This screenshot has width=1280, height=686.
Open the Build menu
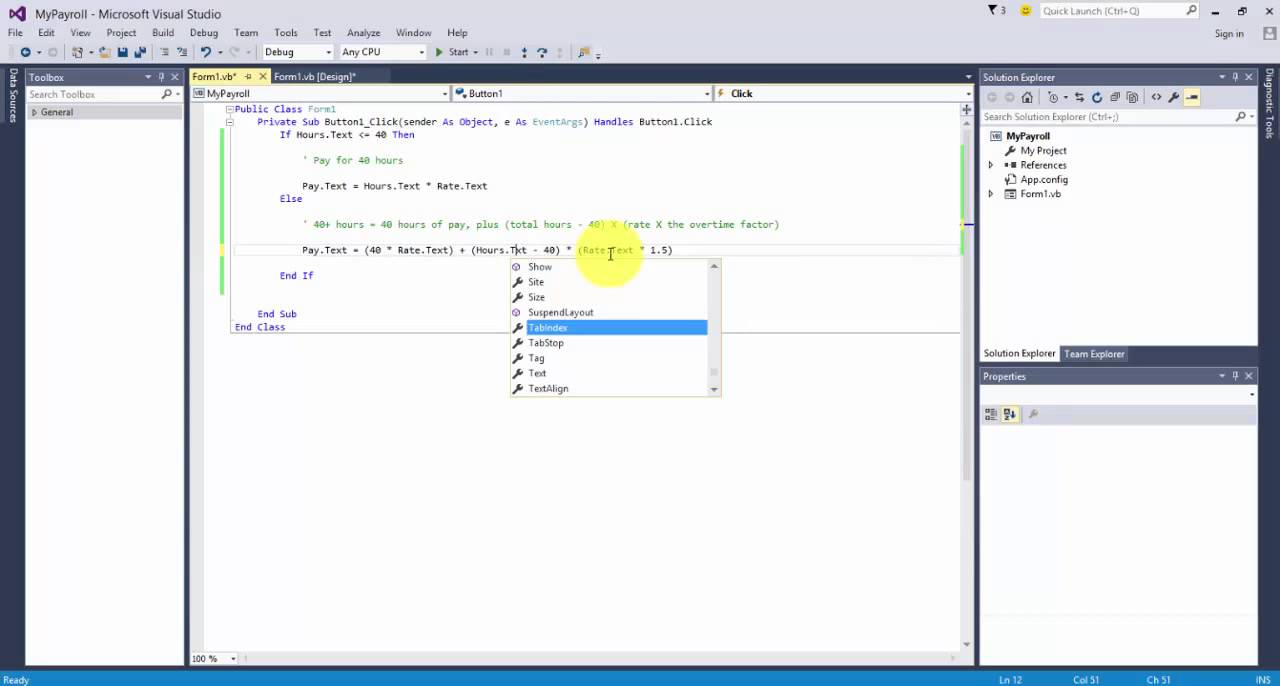point(163,33)
